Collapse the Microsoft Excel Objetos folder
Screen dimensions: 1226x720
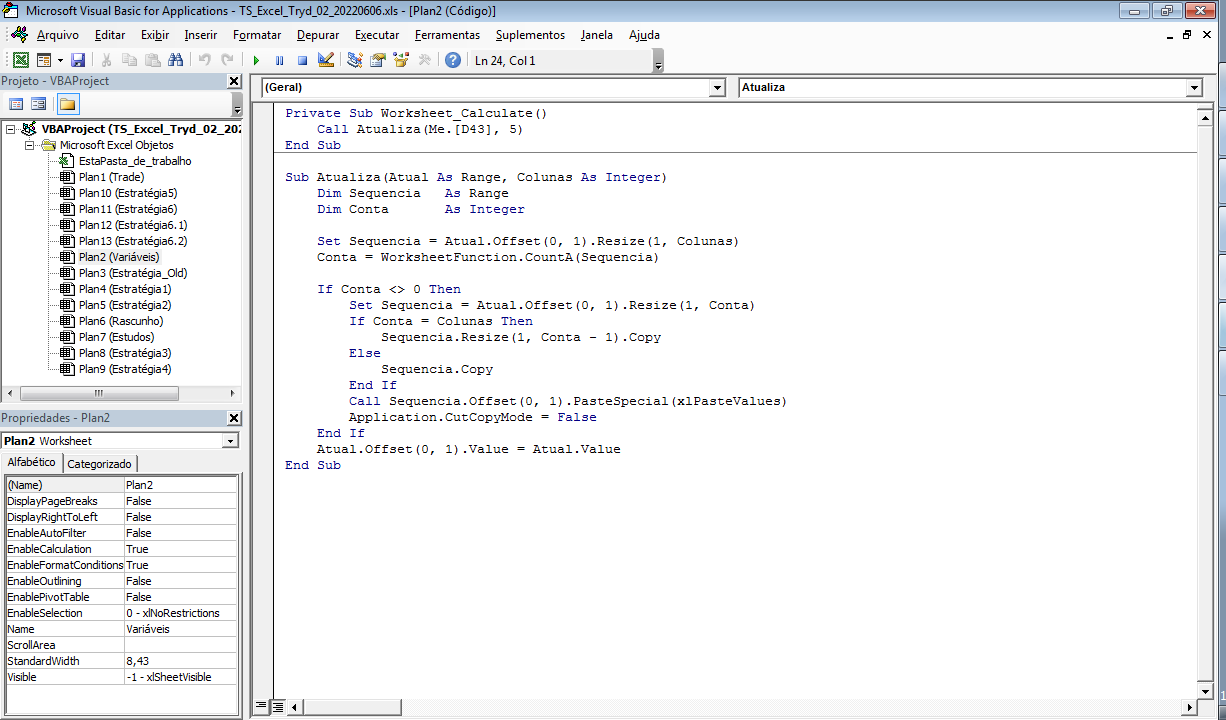[x=30, y=145]
